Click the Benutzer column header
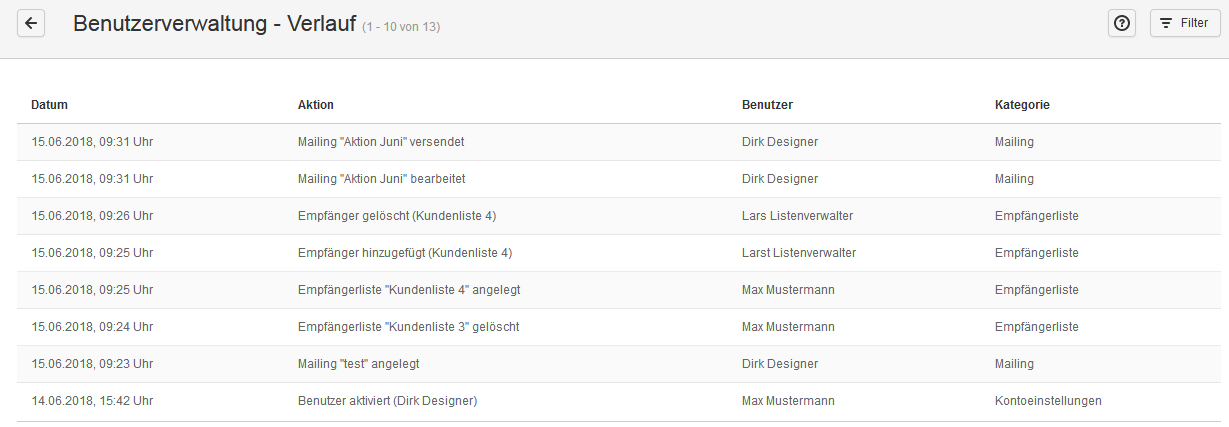The height and width of the screenshot is (427, 1229). (x=768, y=105)
